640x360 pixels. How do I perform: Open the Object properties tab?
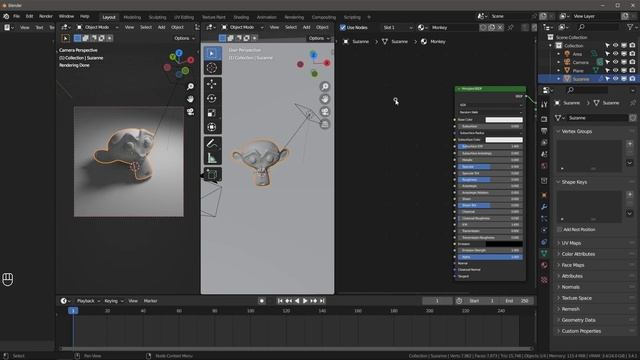click(544, 195)
